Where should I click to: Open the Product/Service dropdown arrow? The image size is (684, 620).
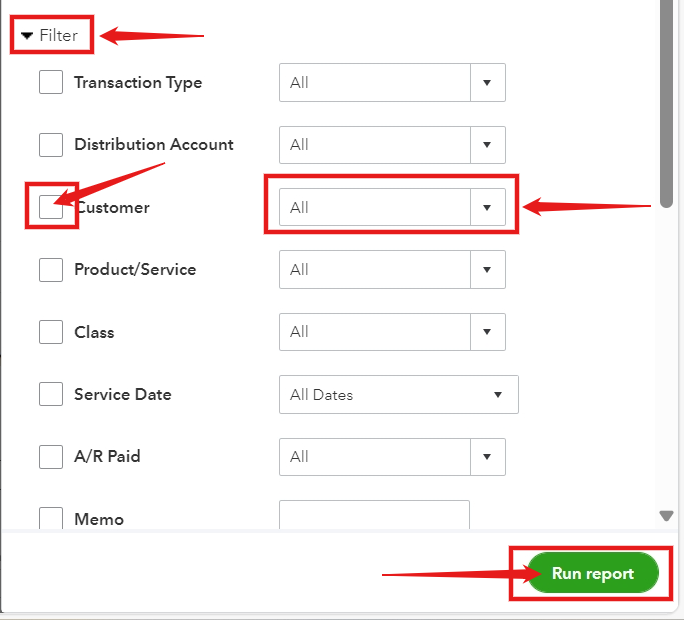(x=488, y=270)
